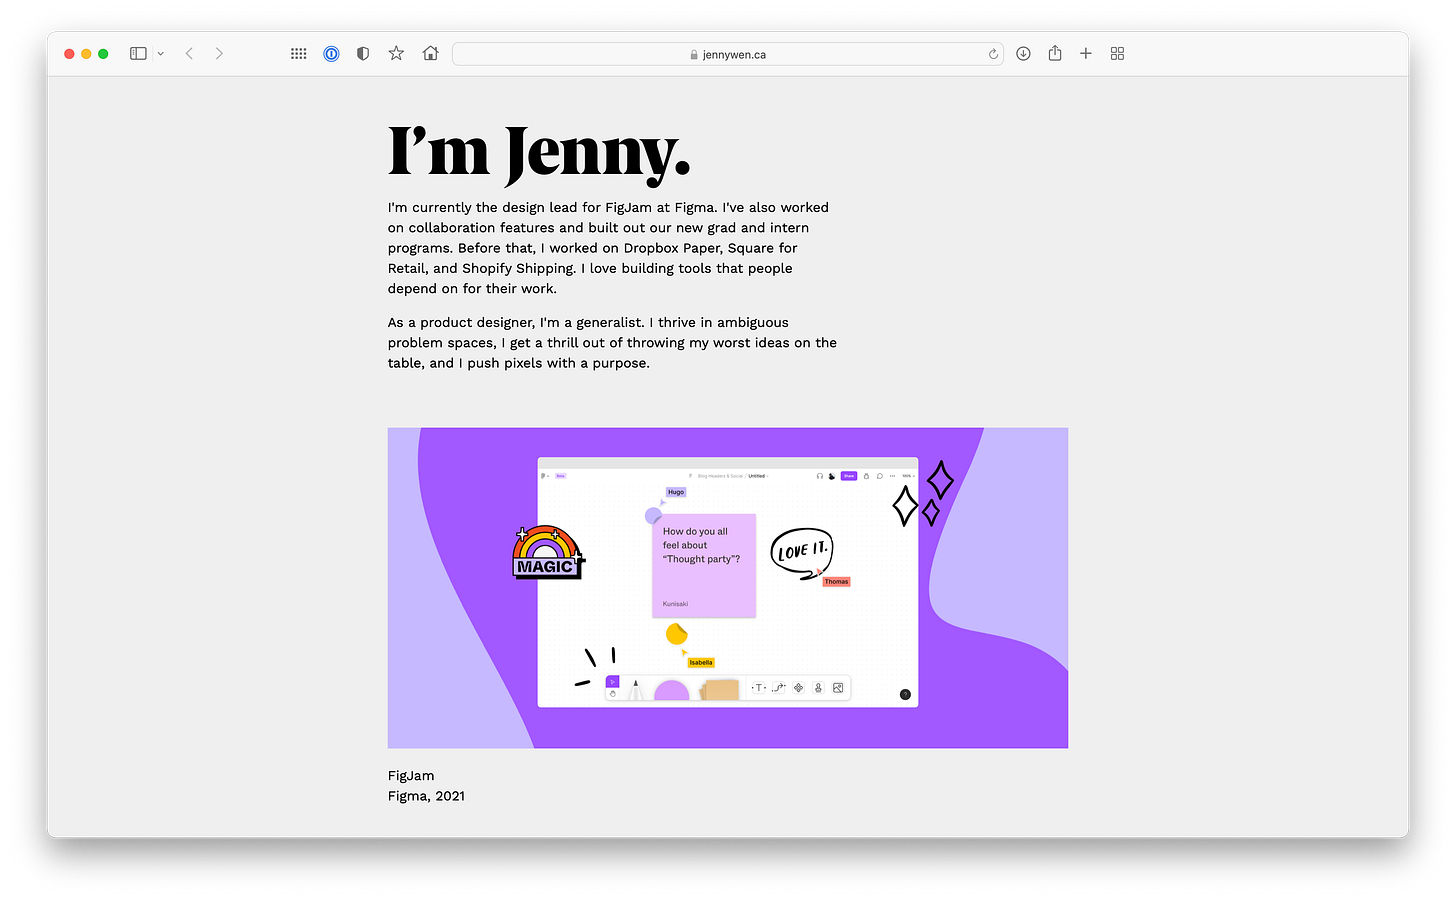Open the share sheet icon
This screenshot has height=900, width=1456.
click(x=1055, y=53)
